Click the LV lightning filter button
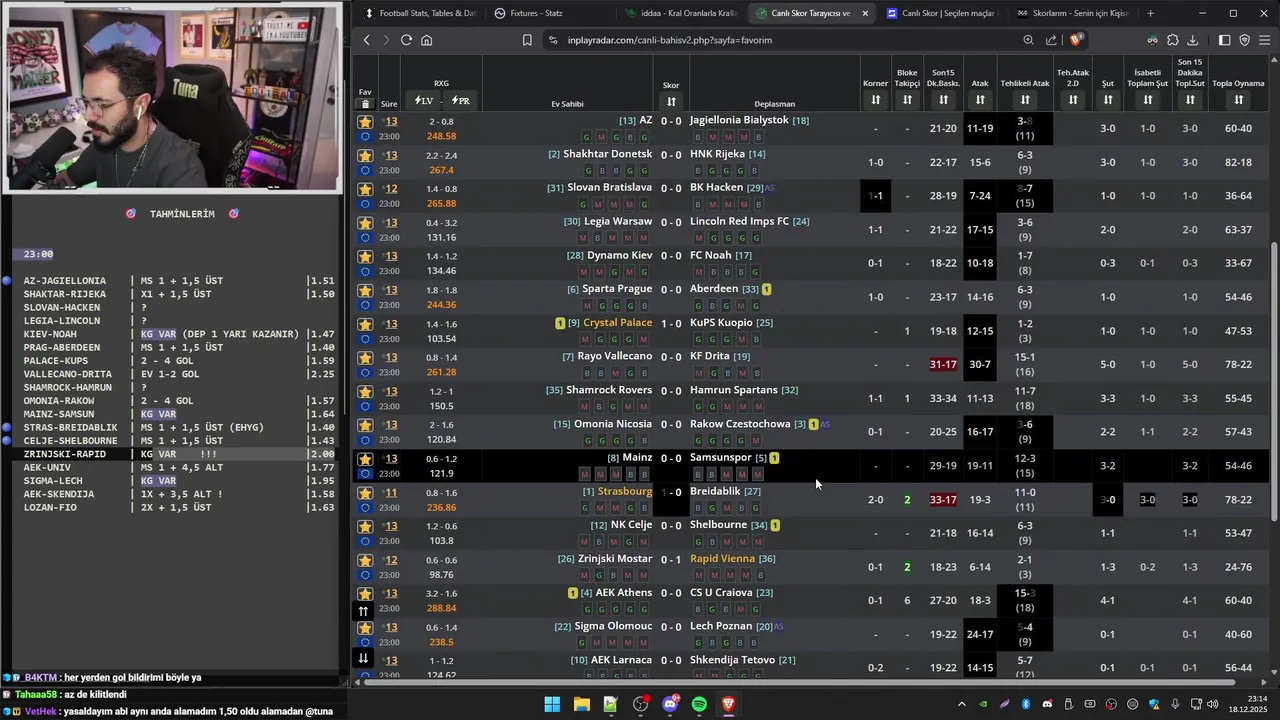This screenshot has width=1280, height=720. [x=424, y=101]
